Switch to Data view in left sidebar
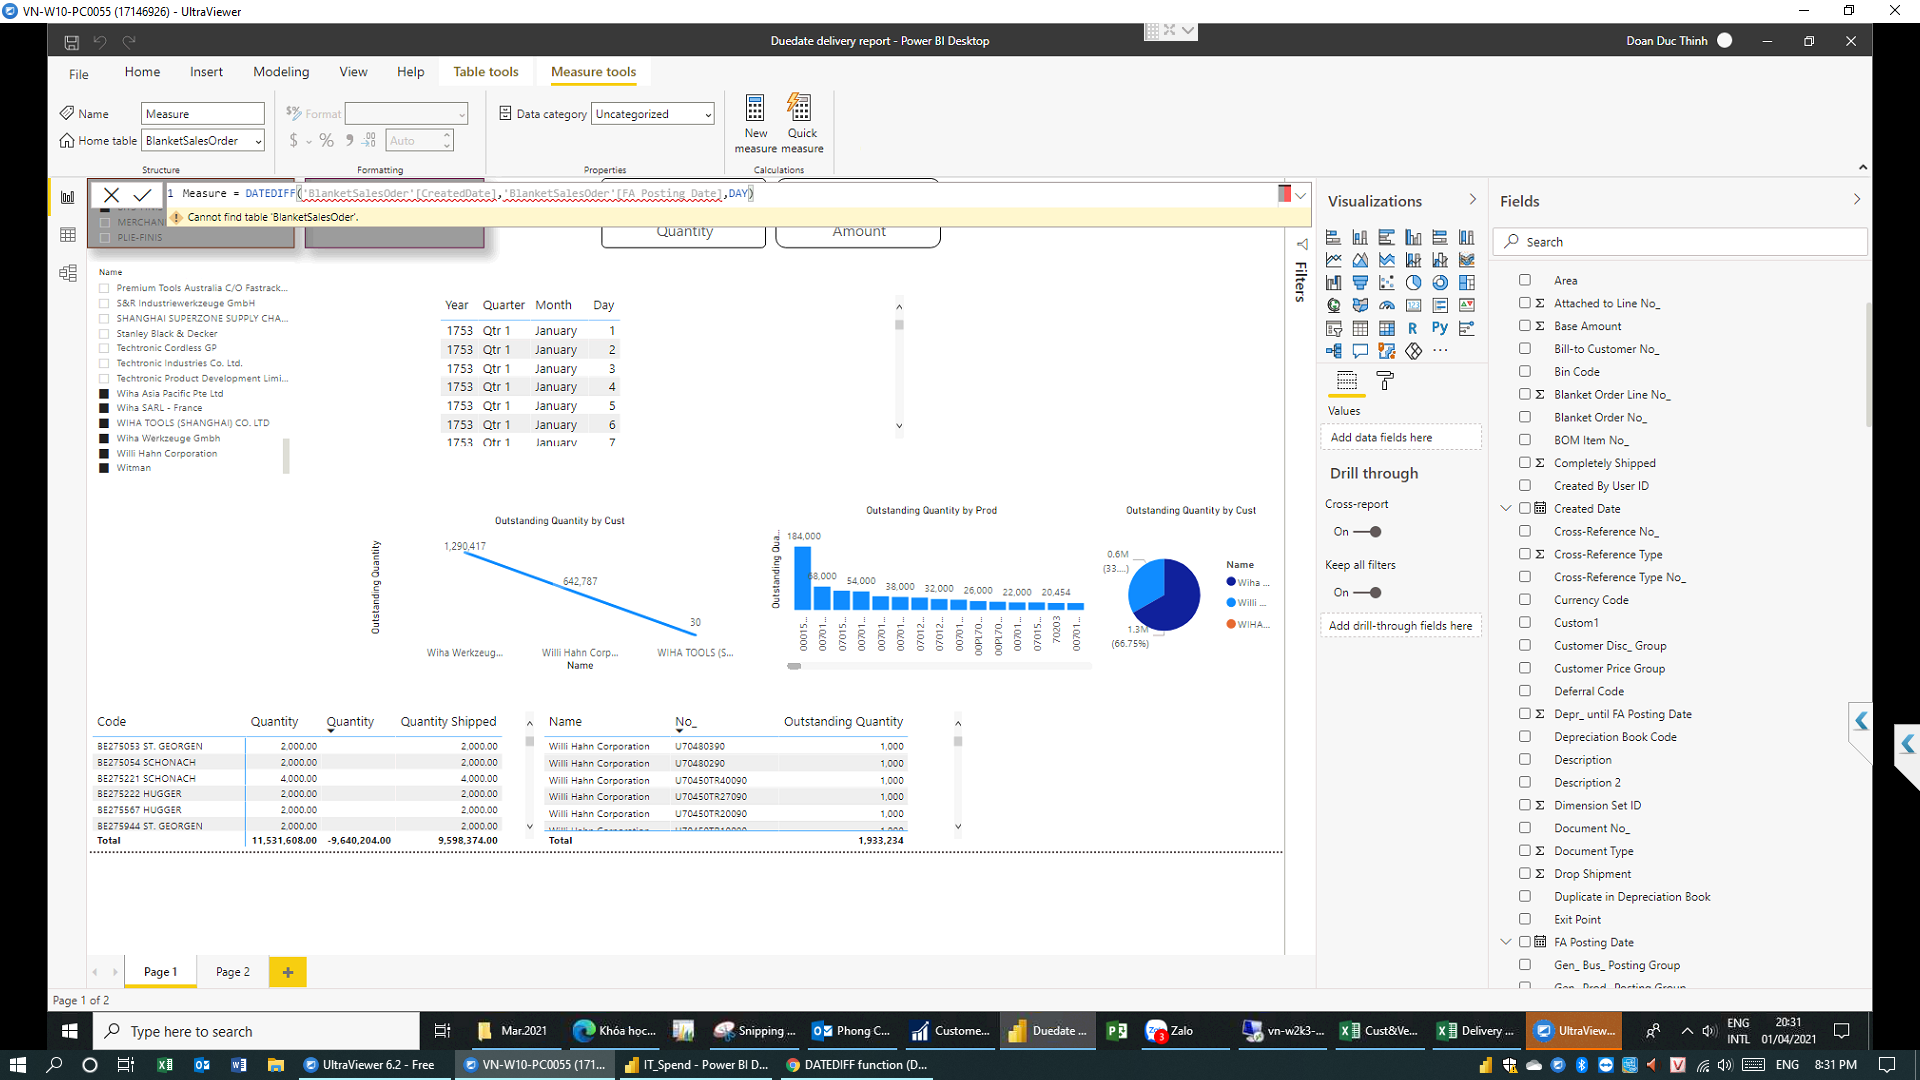 pos(68,235)
